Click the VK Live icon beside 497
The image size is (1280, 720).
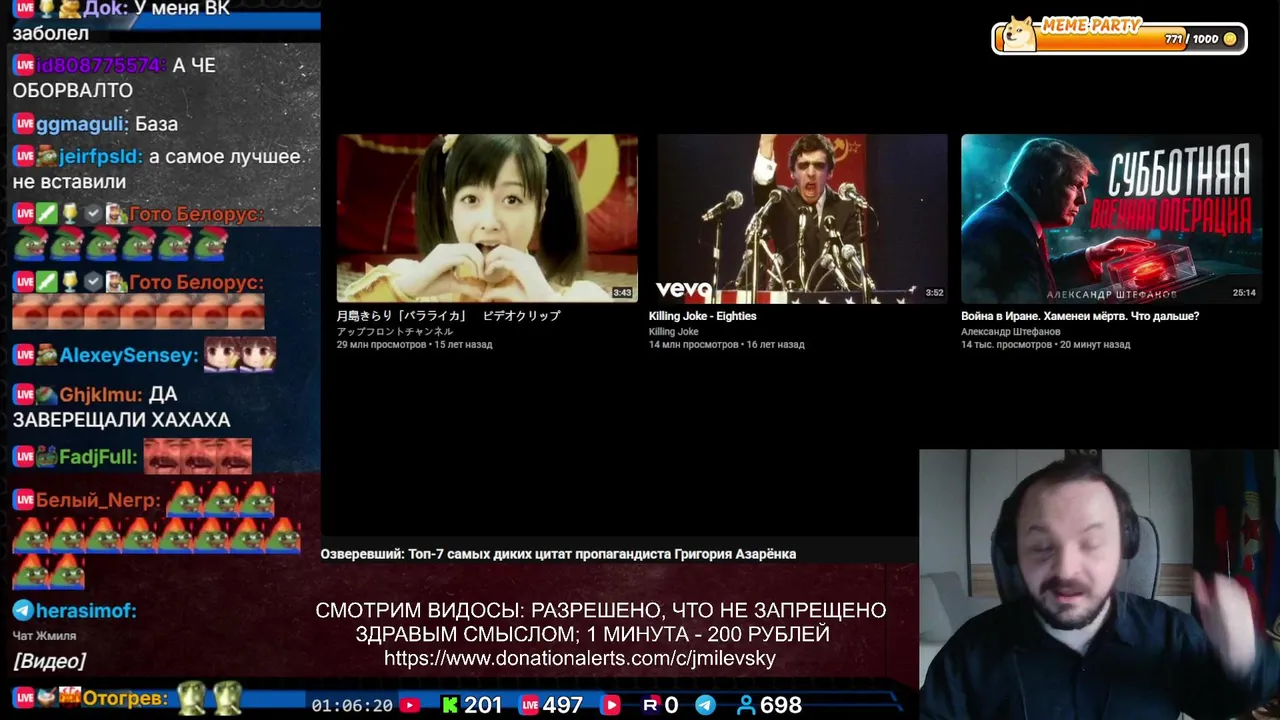(529, 705)
